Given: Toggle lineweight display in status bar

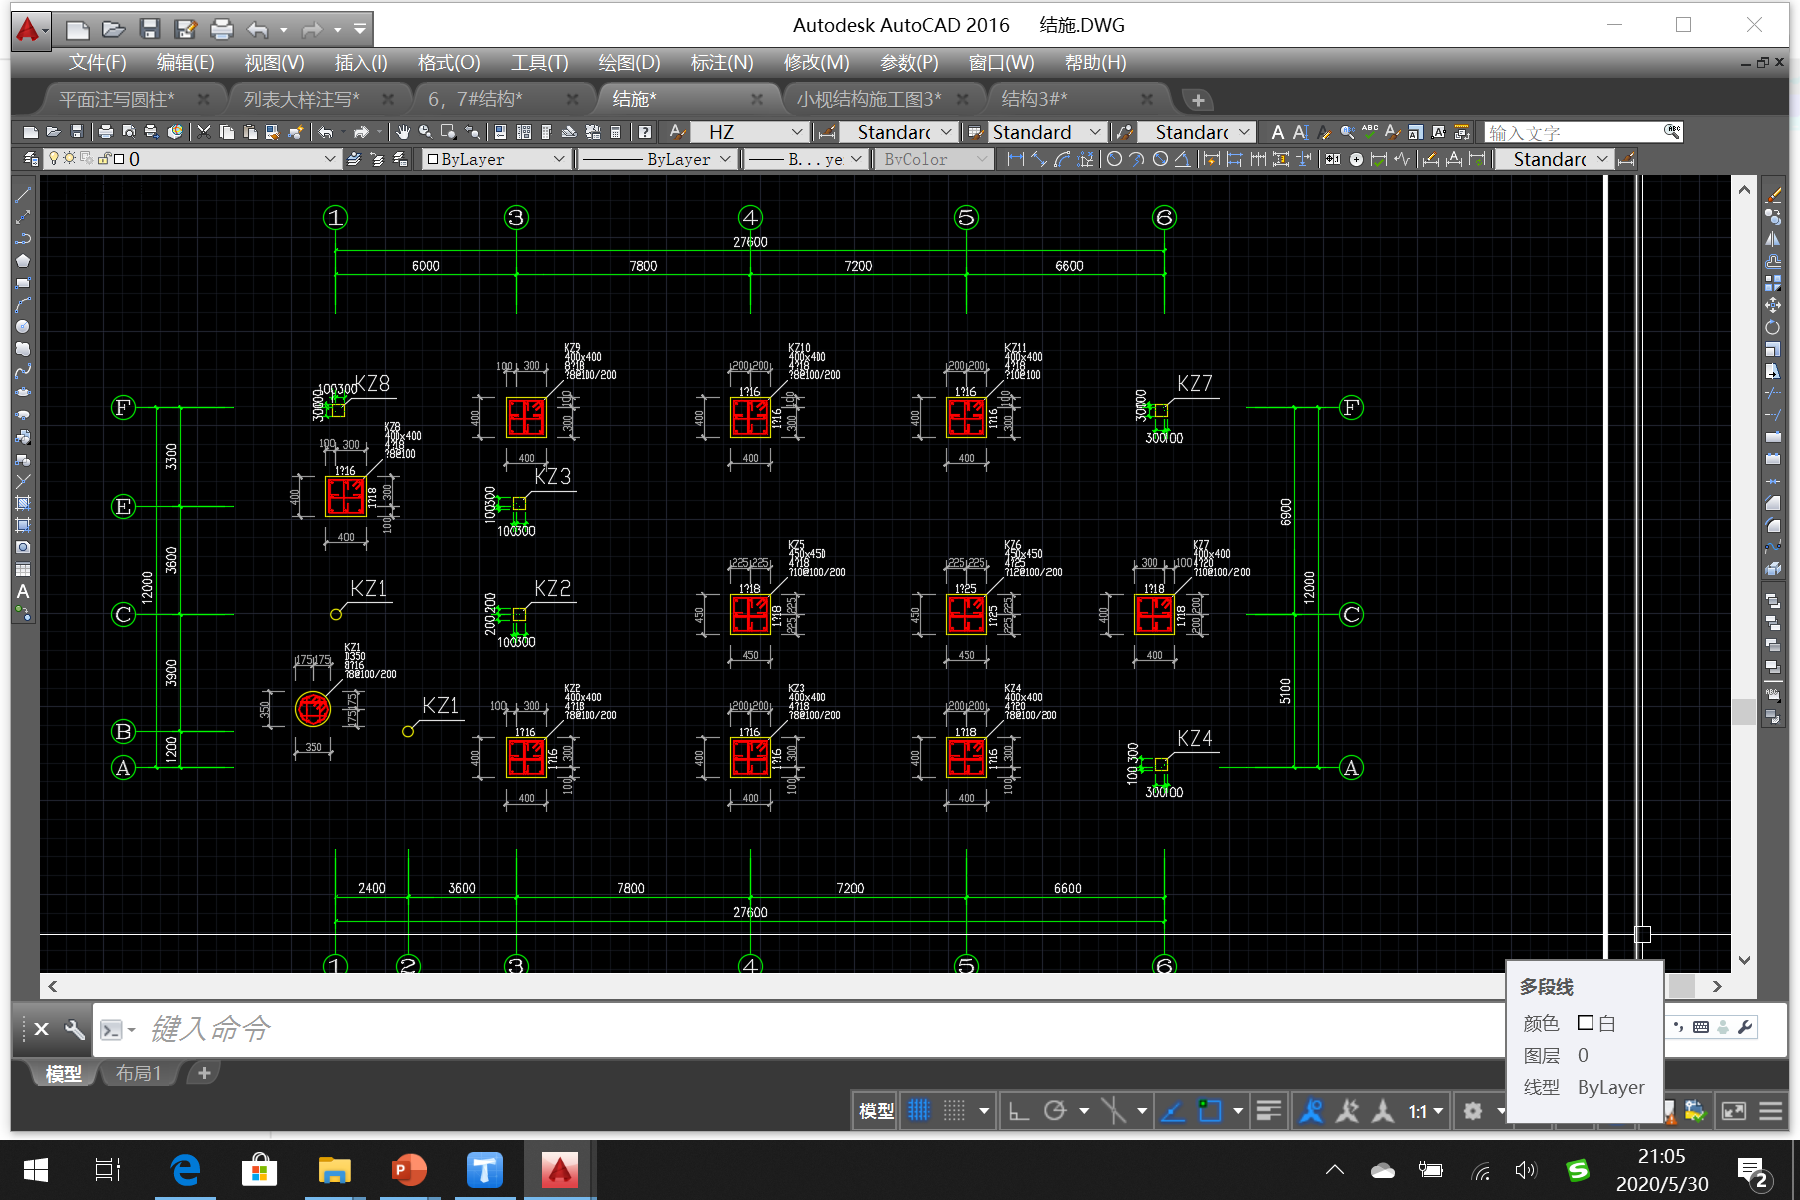Looking at the screenshot, I should click(x=1268, y=1111).
